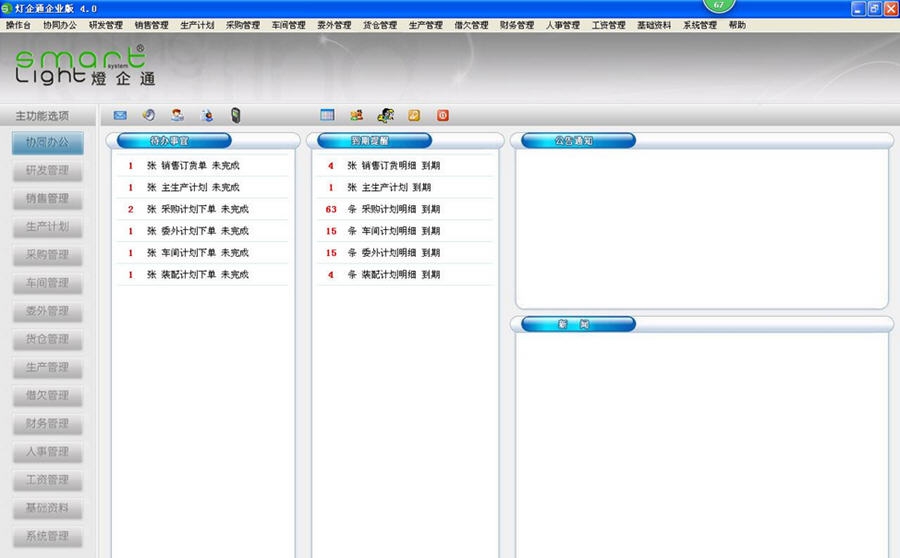Click the mobile phone icon in toolbar
900x558 pixels.
236,115
